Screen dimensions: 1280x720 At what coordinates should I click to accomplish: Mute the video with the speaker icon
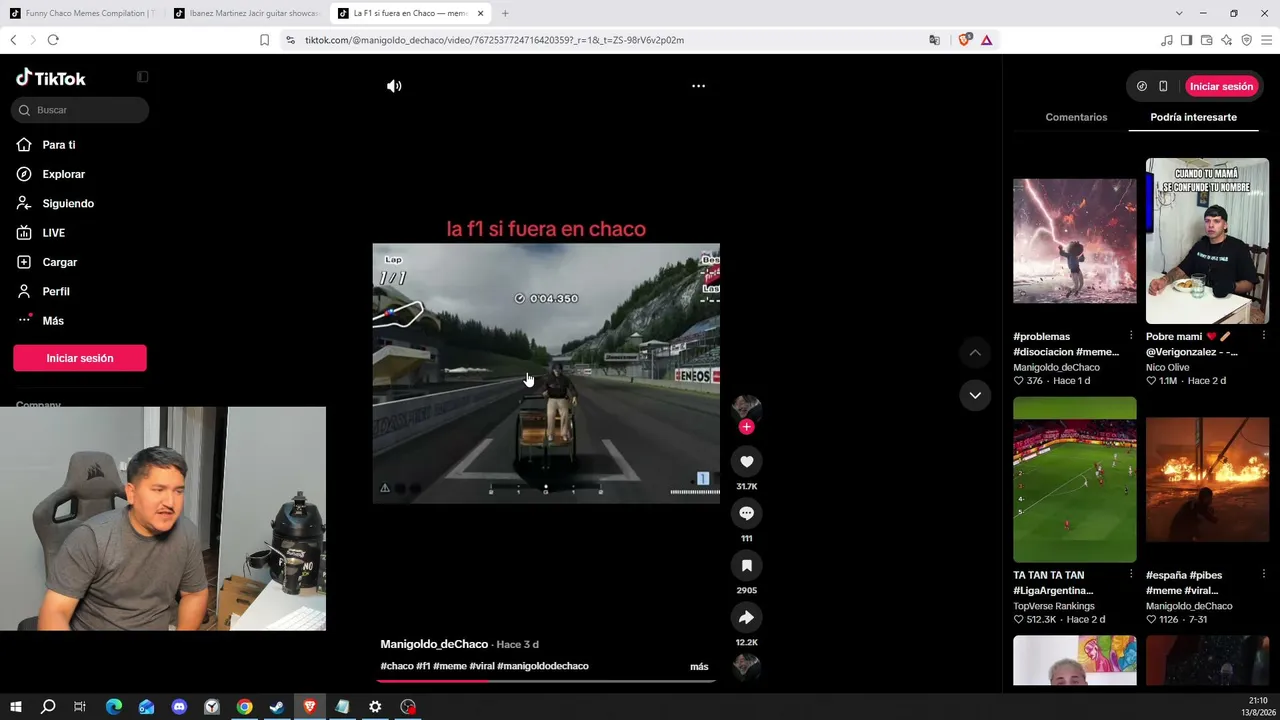click(x=394, y=86)
